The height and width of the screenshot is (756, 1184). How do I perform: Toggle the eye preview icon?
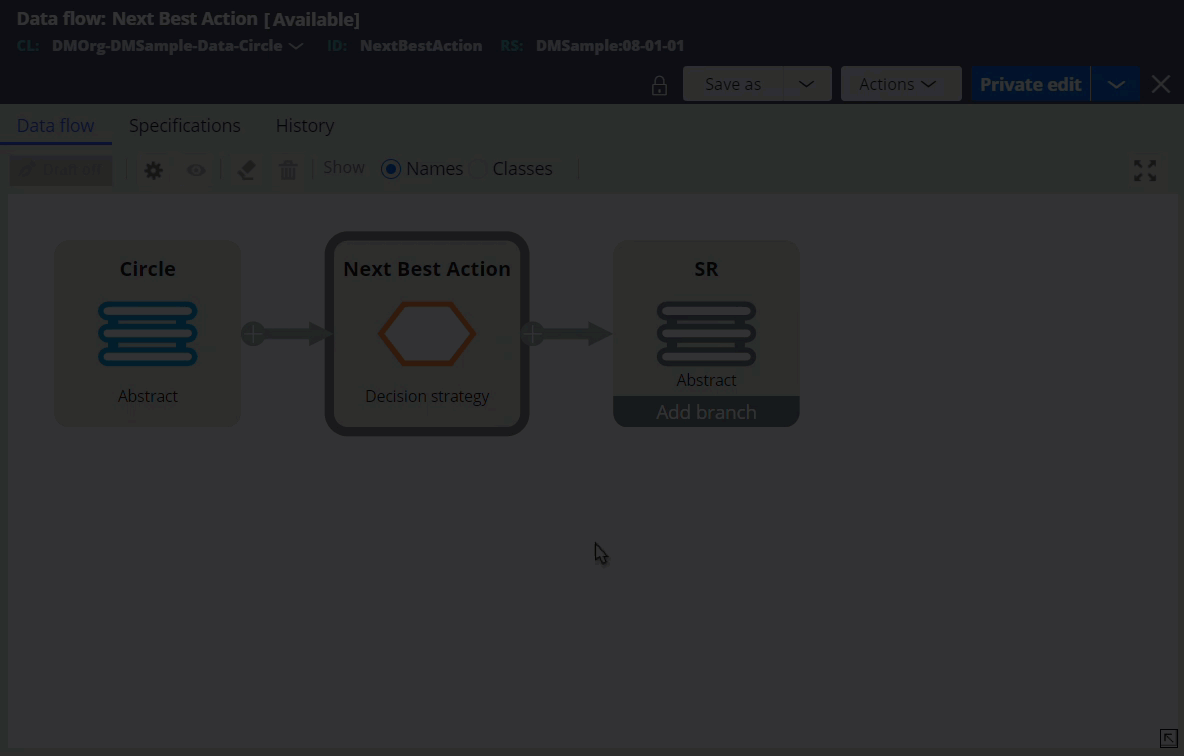click(196, 170)
